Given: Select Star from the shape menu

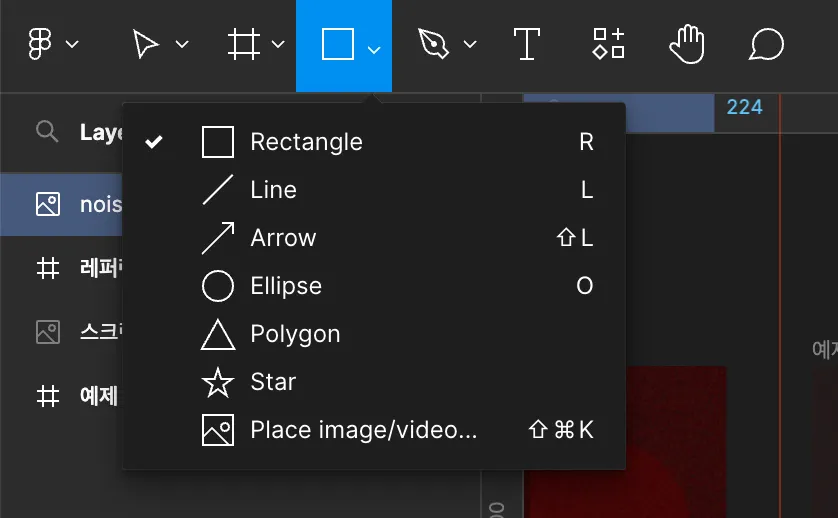Looking at the screenshot, I should (x=273, y=382).
